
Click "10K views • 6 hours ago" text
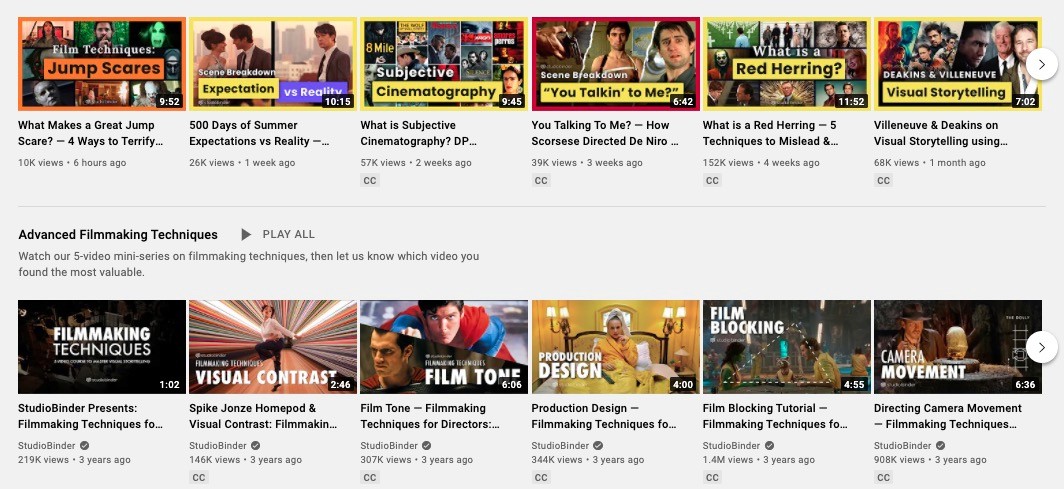tap(72, 163)
